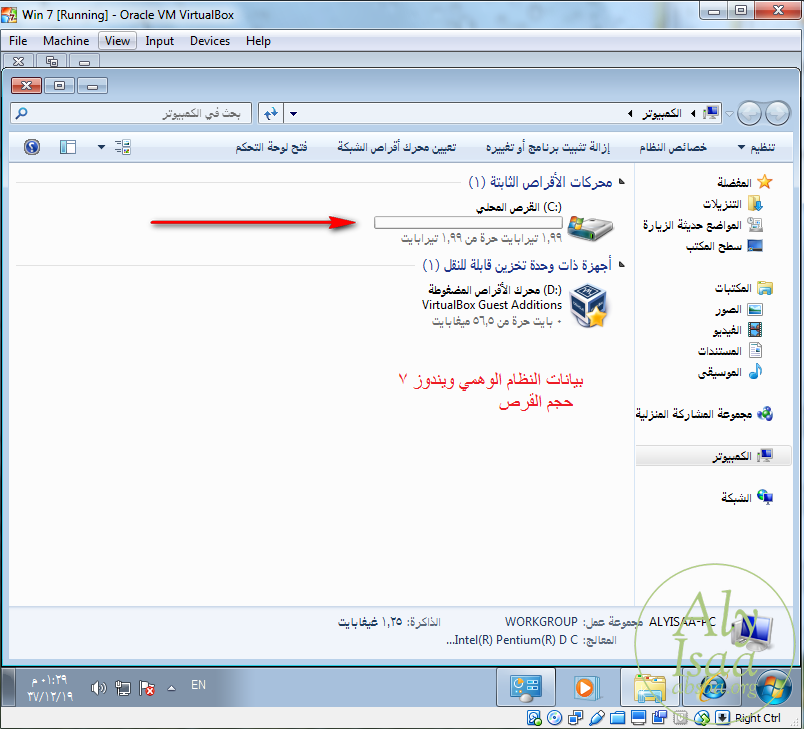Select the VirtualBox Guest Additions (D:) drive
This screenshot has height=729, width=804.
pos(590,306)
